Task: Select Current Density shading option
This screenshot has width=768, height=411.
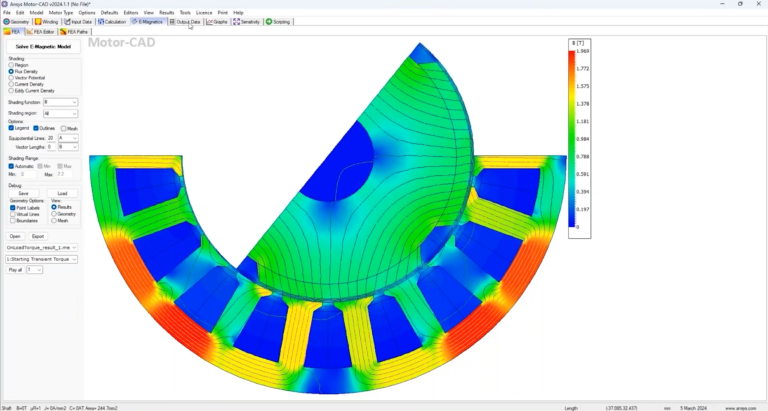Action: point(11,84)
